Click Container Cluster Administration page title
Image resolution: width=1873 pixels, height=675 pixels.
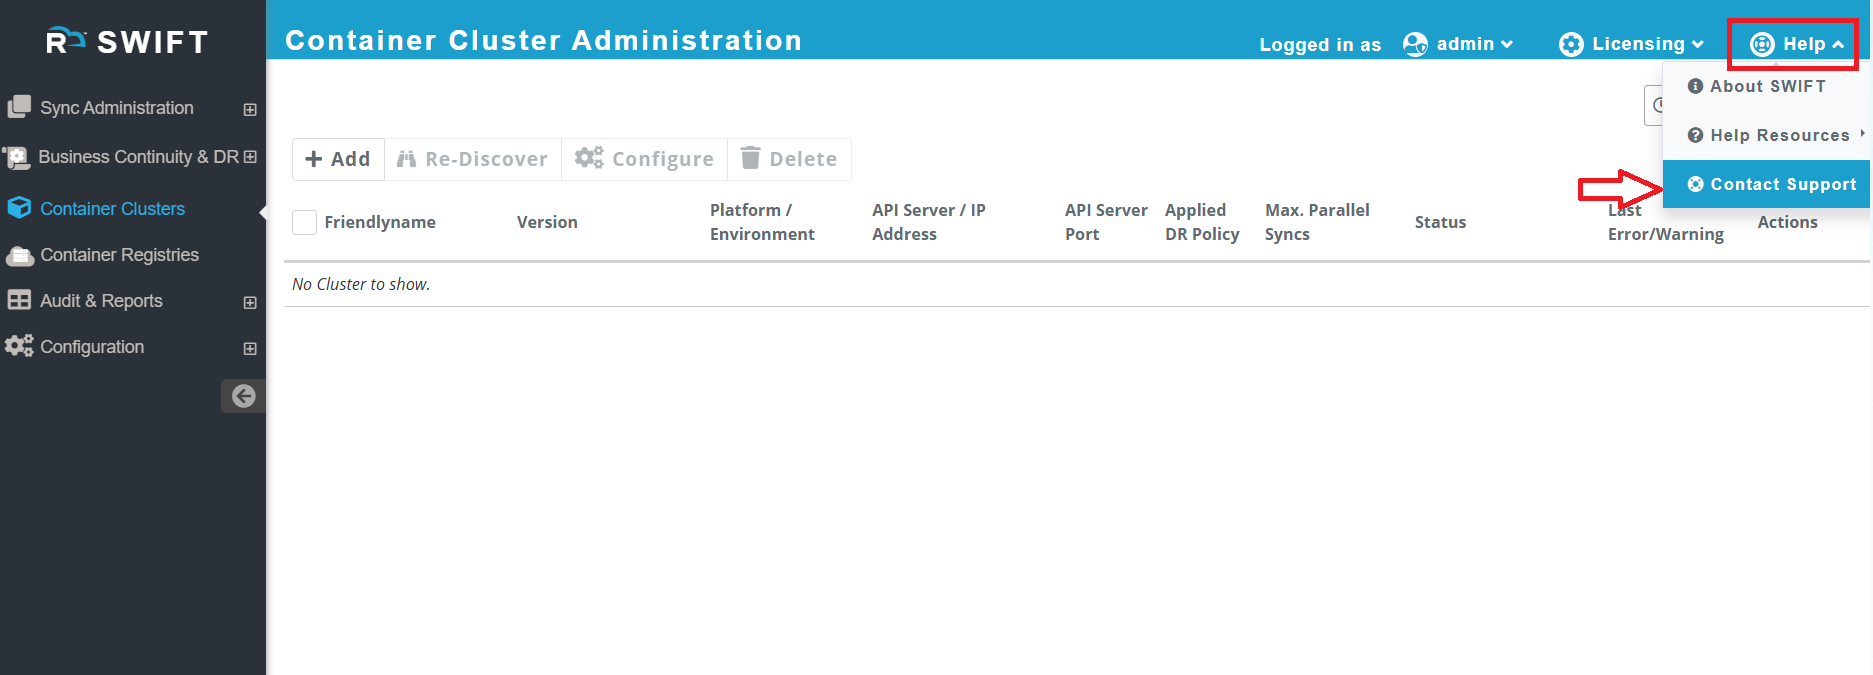point(543,40)
